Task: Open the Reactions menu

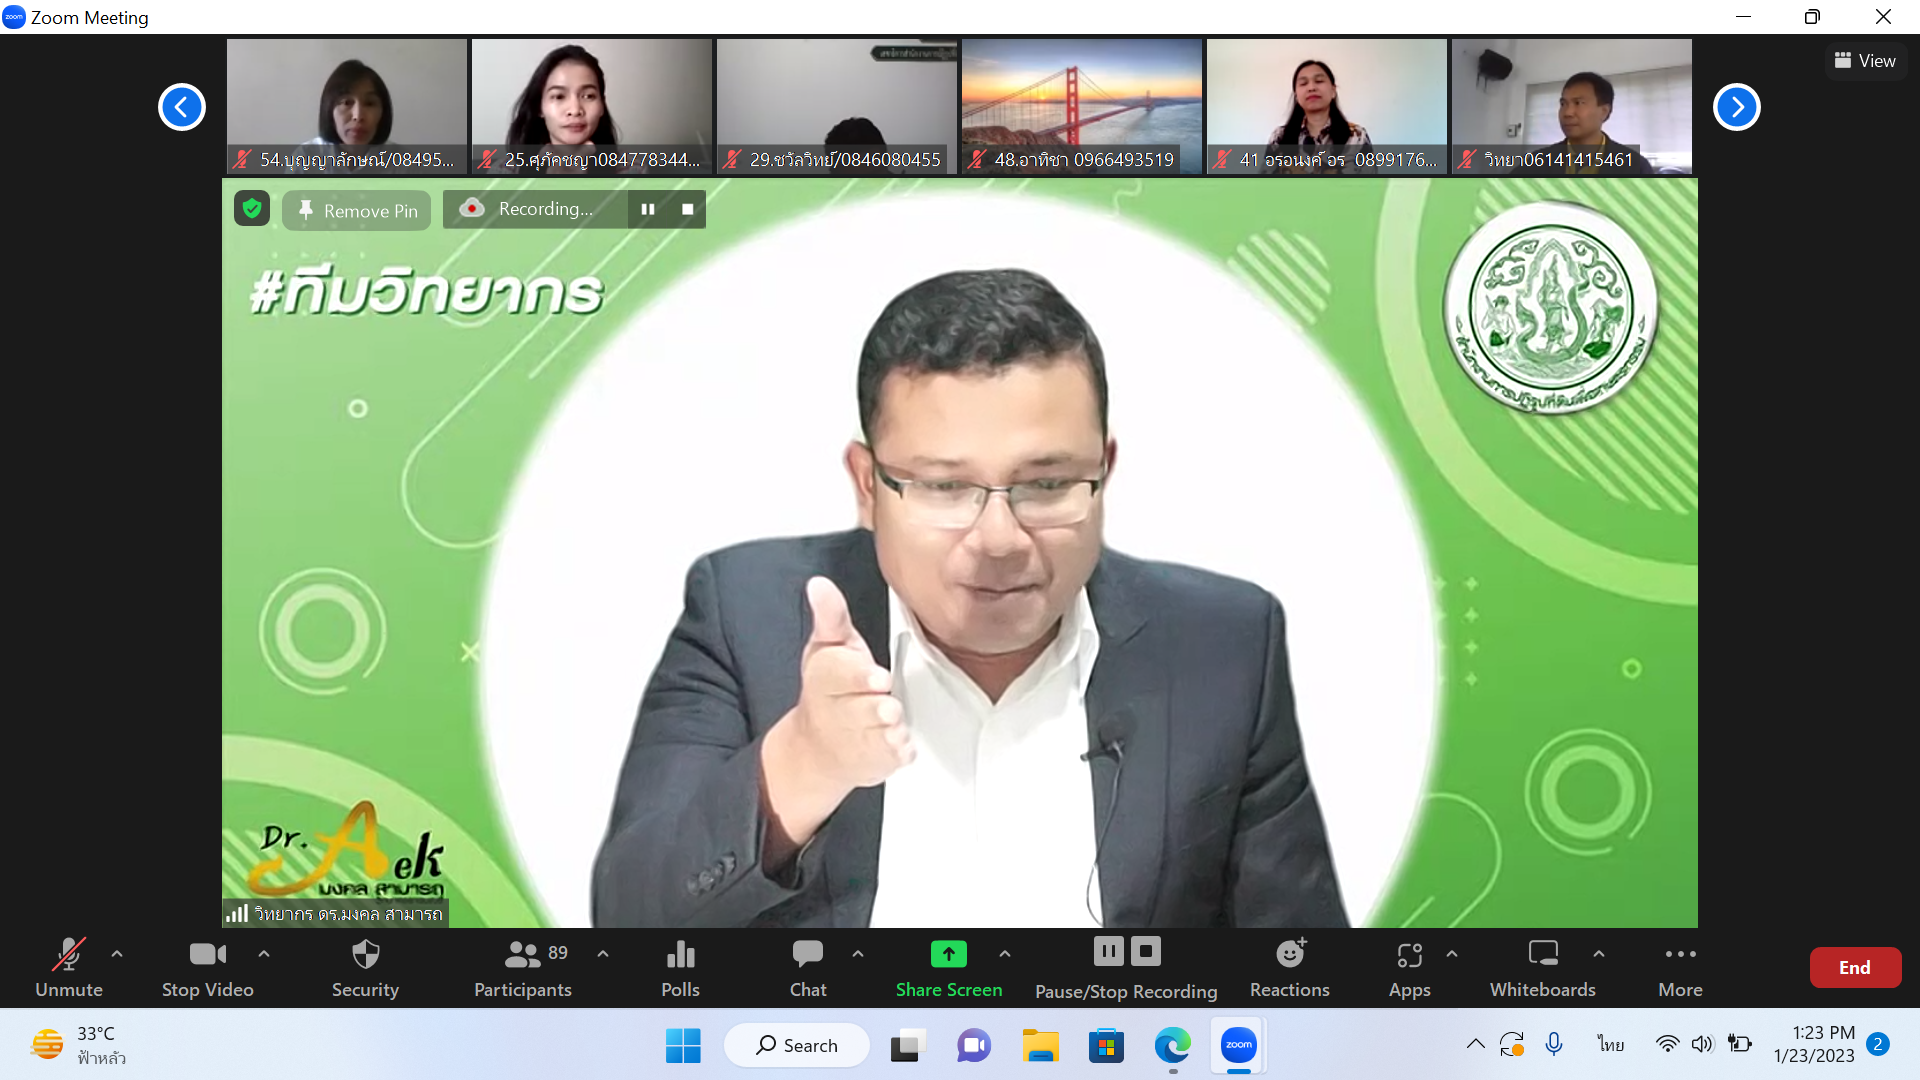Action: pyautogui.click(x=1290, y=967)
